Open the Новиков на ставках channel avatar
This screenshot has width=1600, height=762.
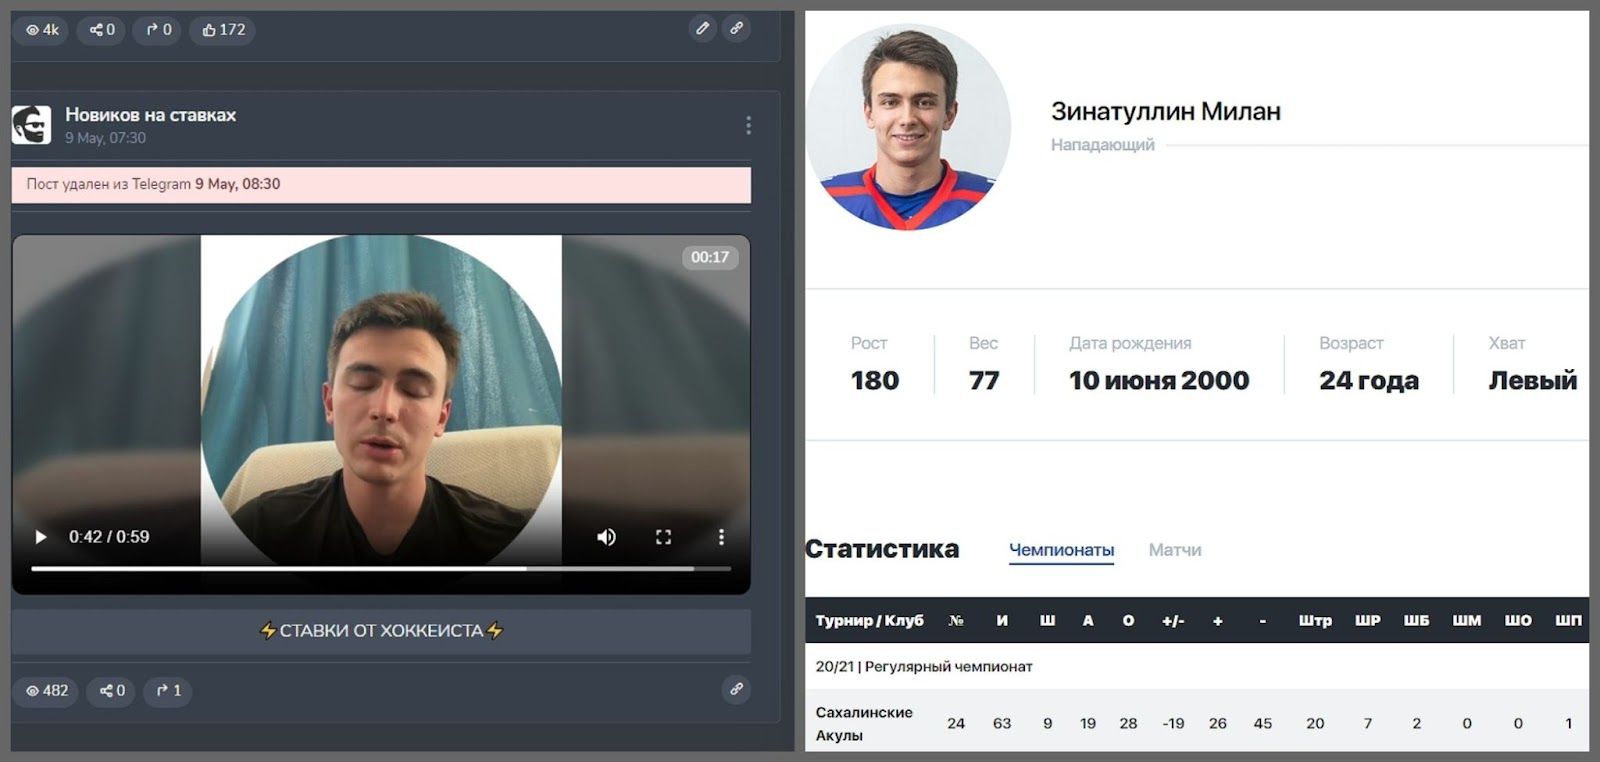point(31,125)
